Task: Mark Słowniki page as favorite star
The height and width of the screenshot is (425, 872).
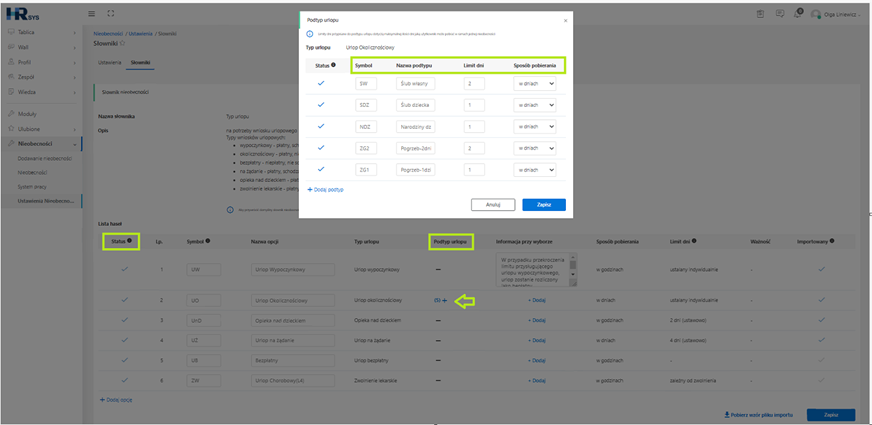Action: point(122,42)
